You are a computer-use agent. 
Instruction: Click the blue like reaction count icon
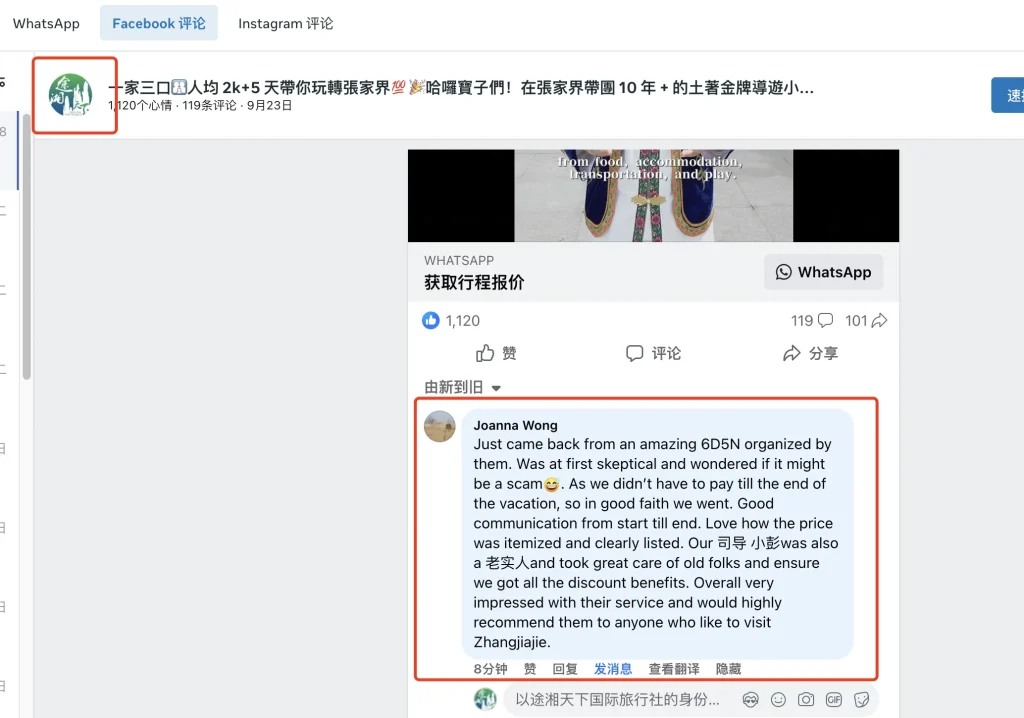(x=430, y=320)
